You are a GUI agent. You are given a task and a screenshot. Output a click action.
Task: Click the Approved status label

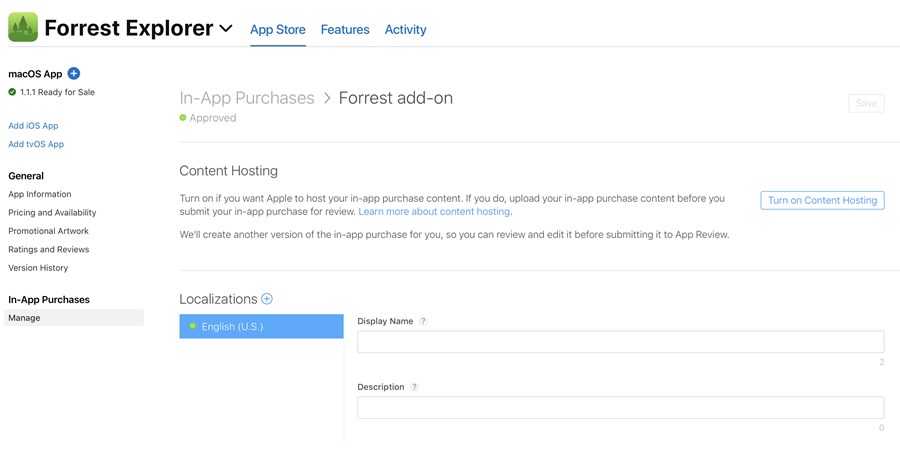(x=213, y=118)
